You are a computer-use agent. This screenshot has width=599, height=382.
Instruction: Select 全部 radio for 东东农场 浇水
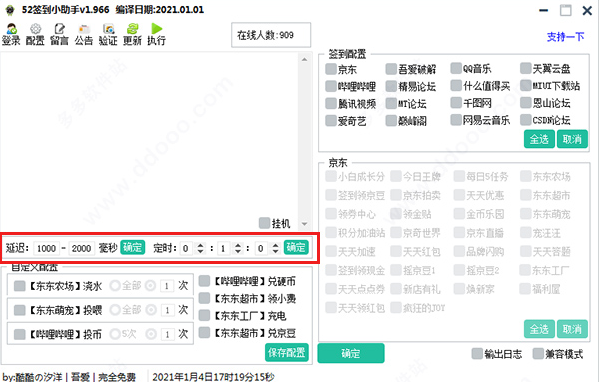point(115,285)
